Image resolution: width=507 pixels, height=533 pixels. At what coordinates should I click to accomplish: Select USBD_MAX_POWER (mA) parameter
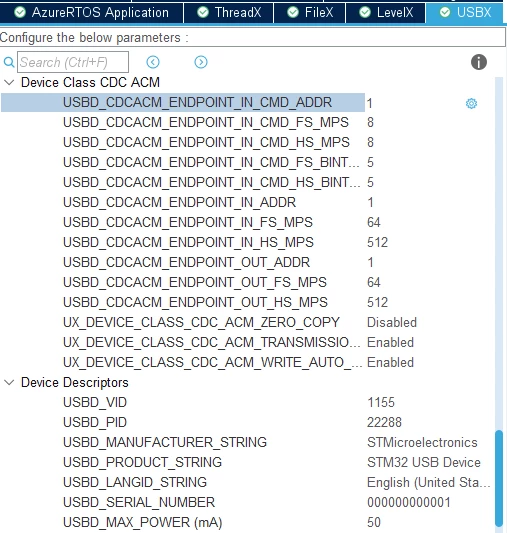pyautogui.click(x=142, y=523)
